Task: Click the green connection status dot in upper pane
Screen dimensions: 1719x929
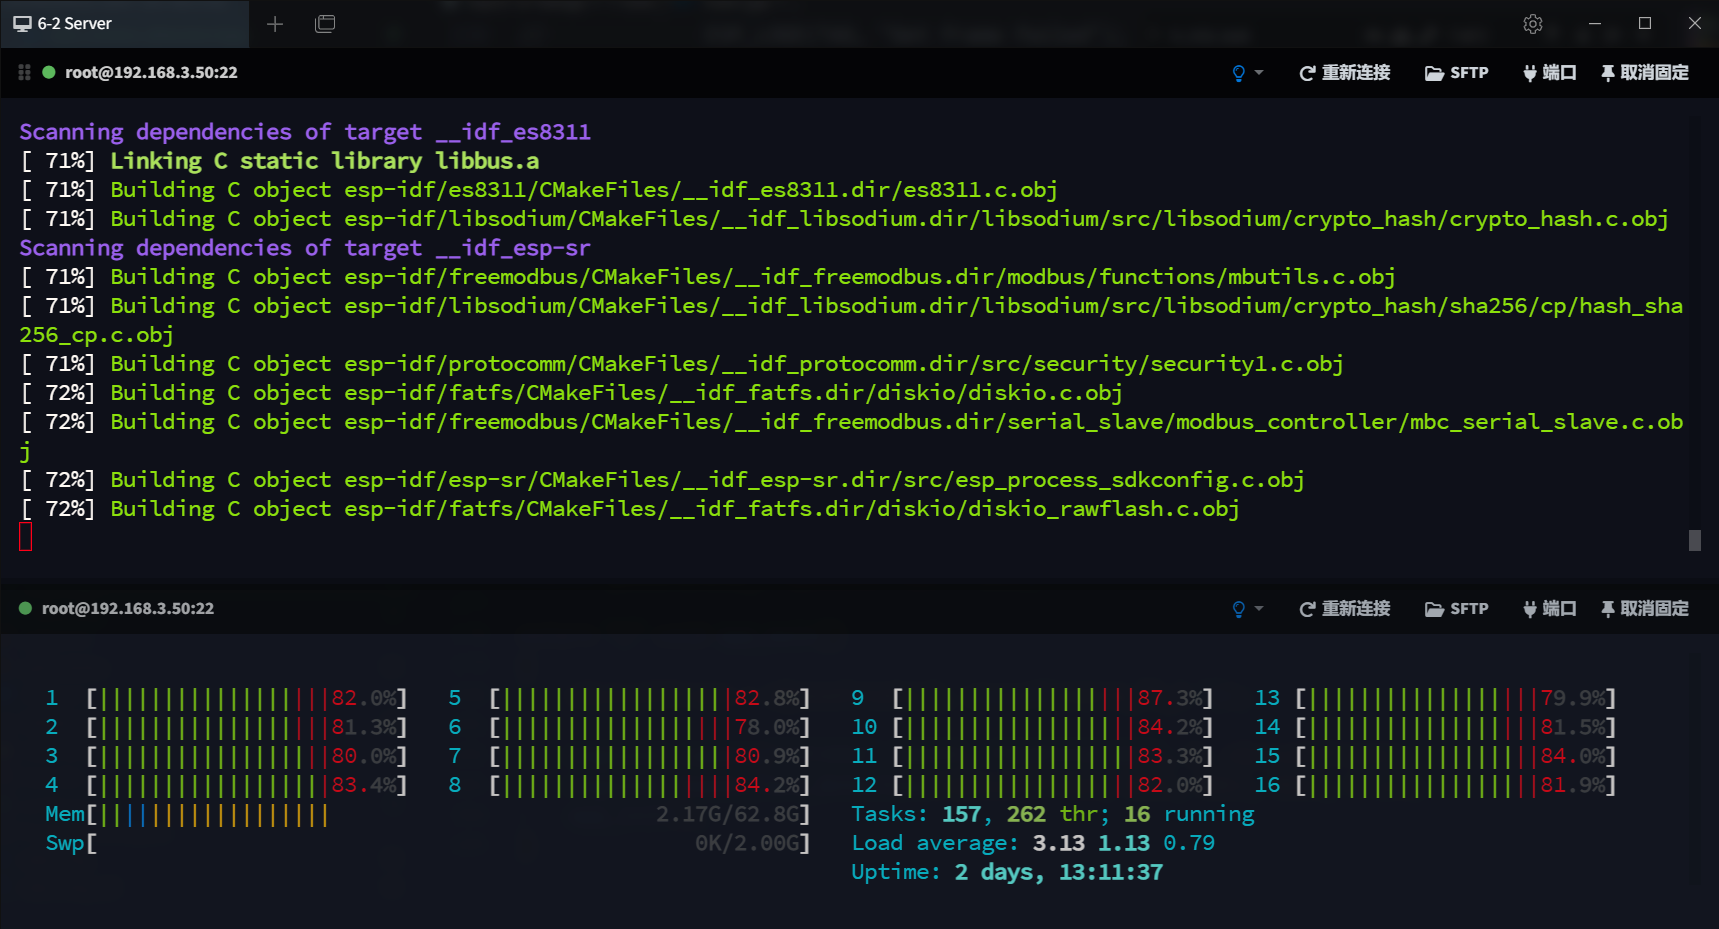Action: (x=49, y=72)
